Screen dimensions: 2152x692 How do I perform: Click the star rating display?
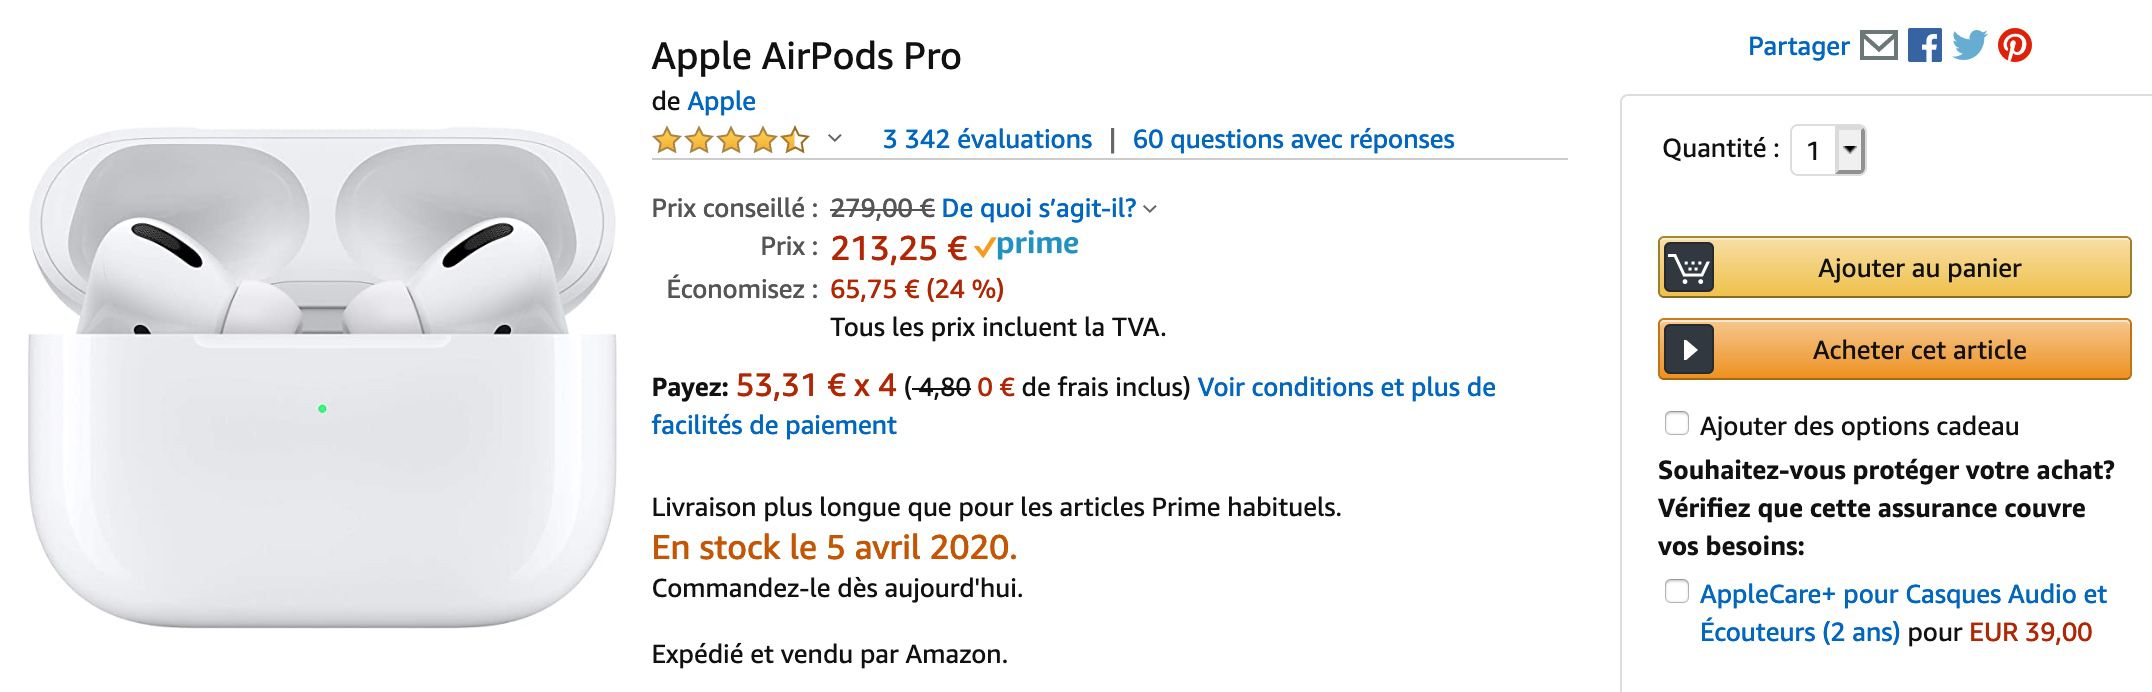click(x=731, y=140)
